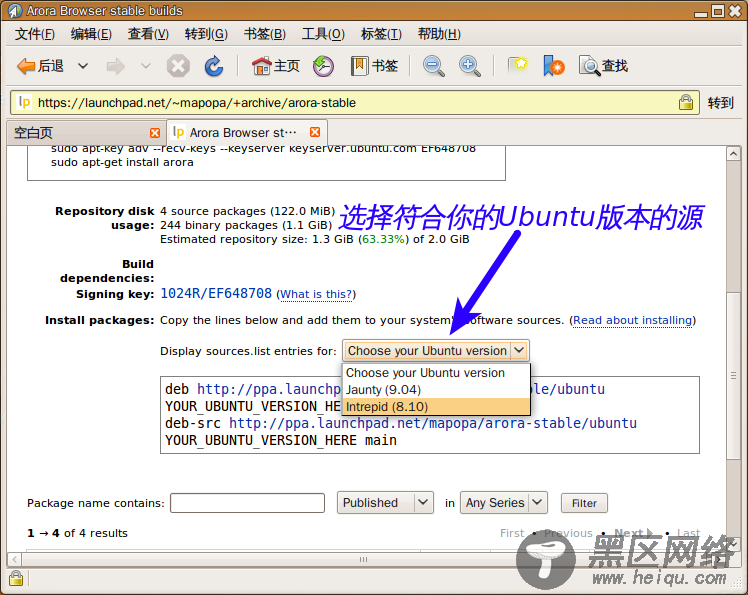Click the Arora window title icon

[x=14, y=10]
